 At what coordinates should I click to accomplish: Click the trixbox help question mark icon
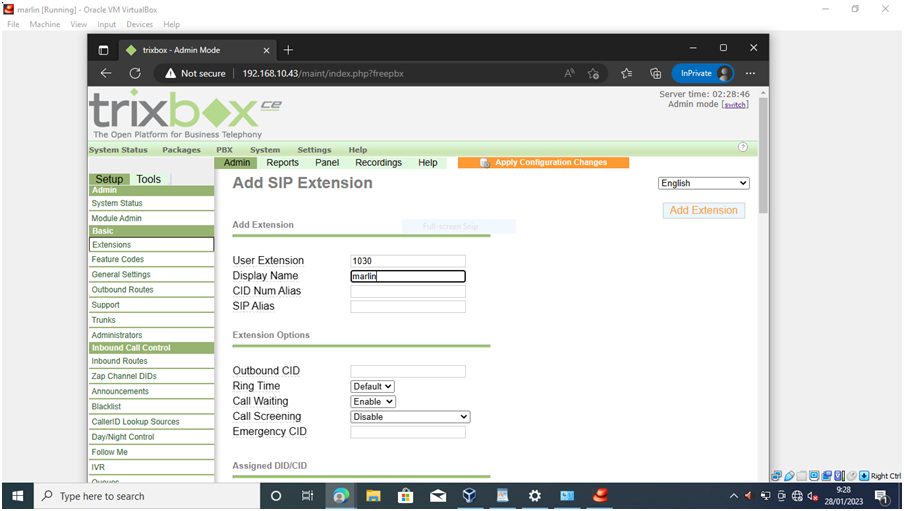(x=743, y=147)
